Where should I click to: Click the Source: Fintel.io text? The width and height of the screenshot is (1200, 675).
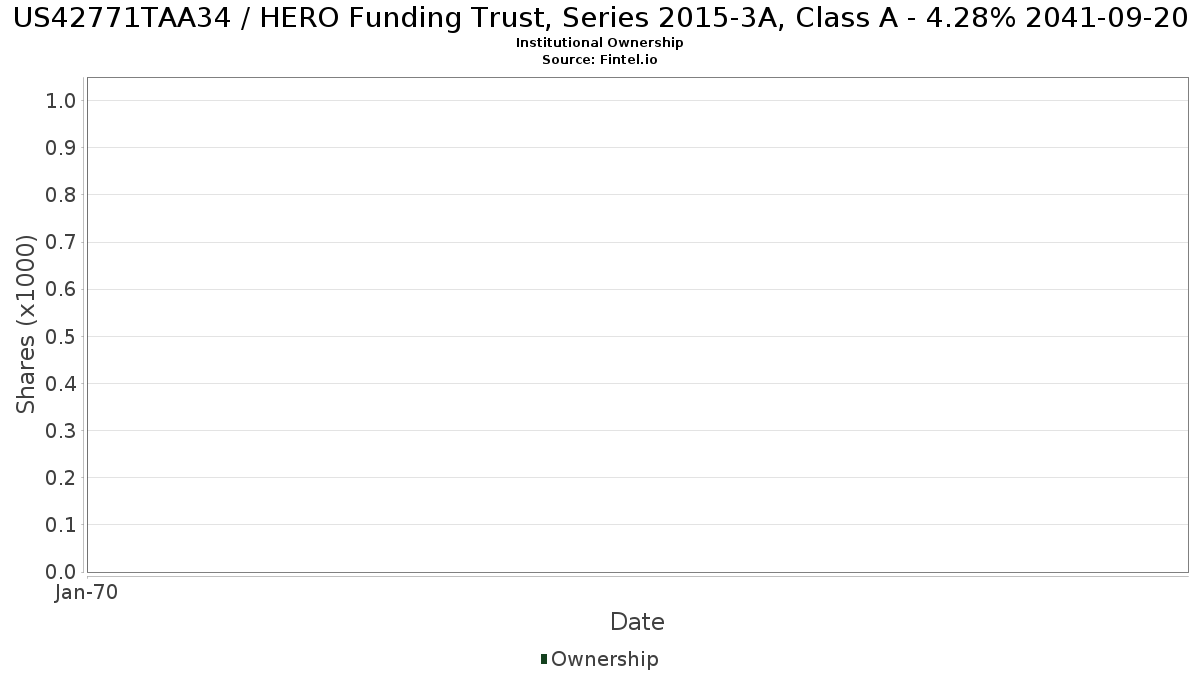(600, 60)
